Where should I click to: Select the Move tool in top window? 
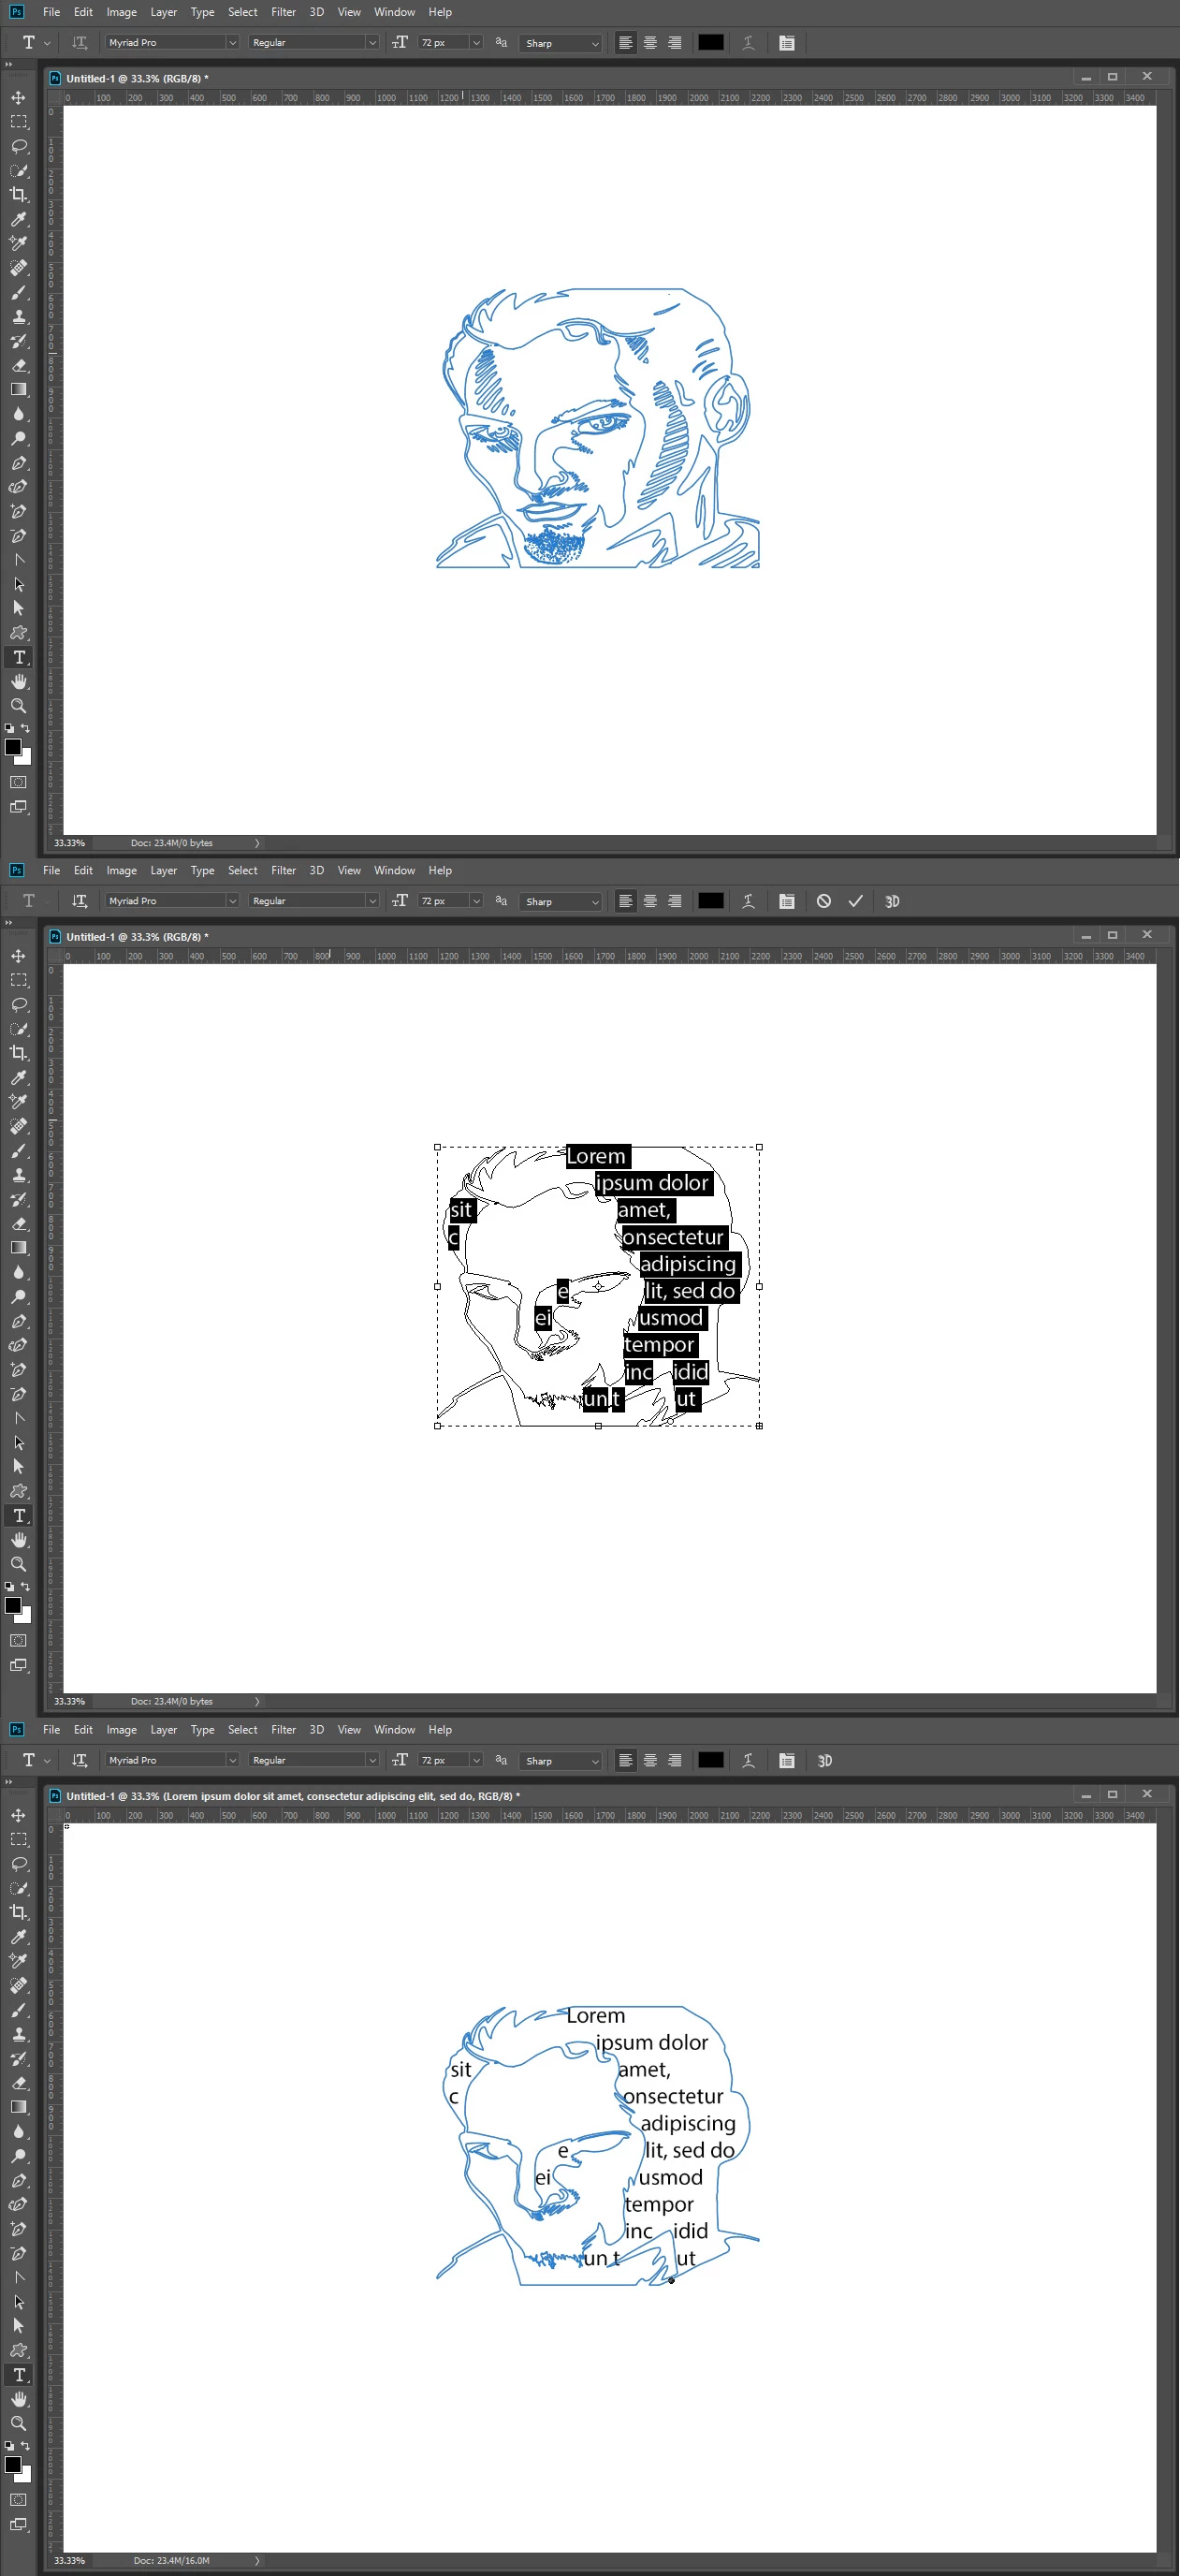tap(18, 97)
